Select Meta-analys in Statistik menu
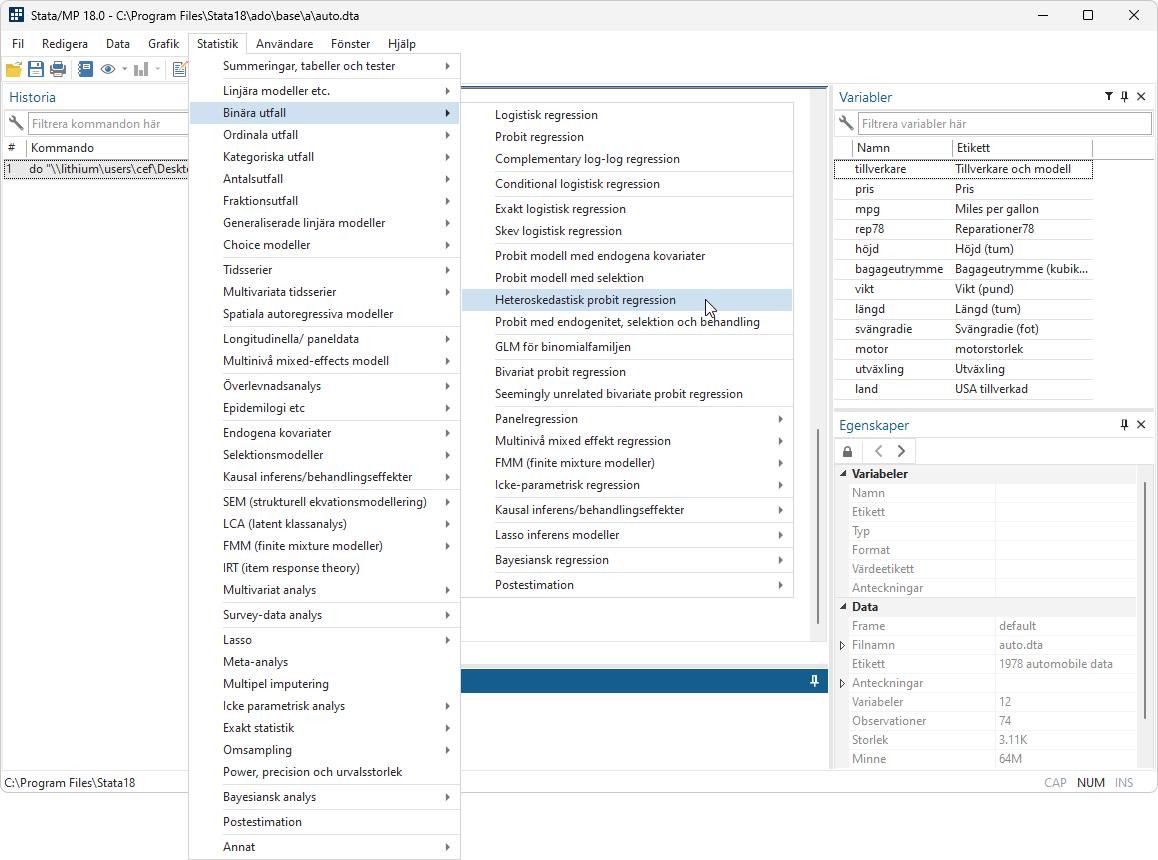1158x860 pixels. tap(324, 662)
